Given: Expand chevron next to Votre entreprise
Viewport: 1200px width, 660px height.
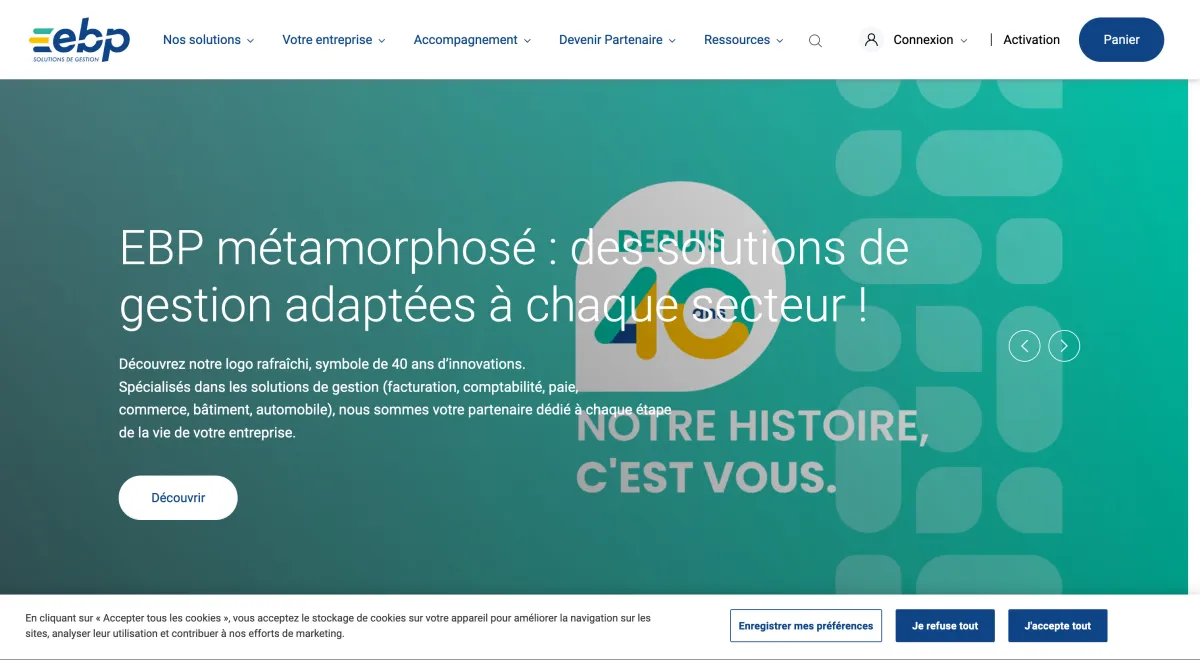Looking at the screenshot, I should [381, 41].
